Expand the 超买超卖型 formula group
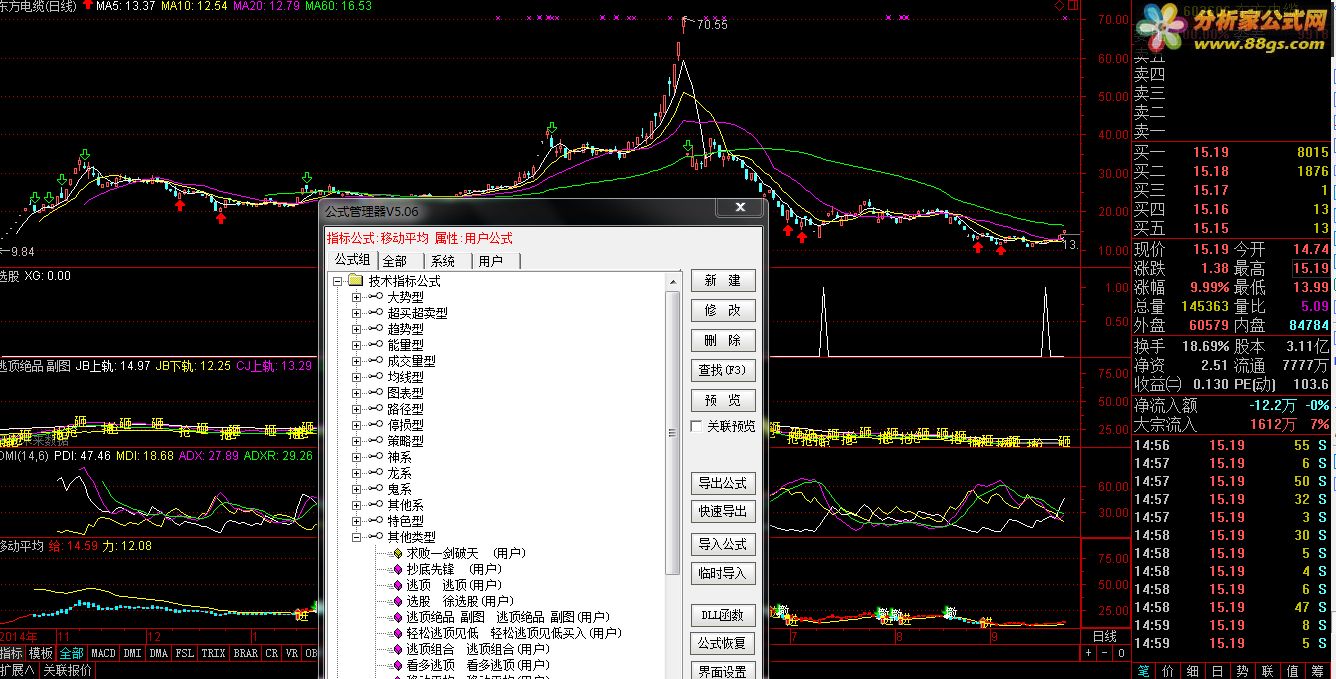 [x=356, y=313]
